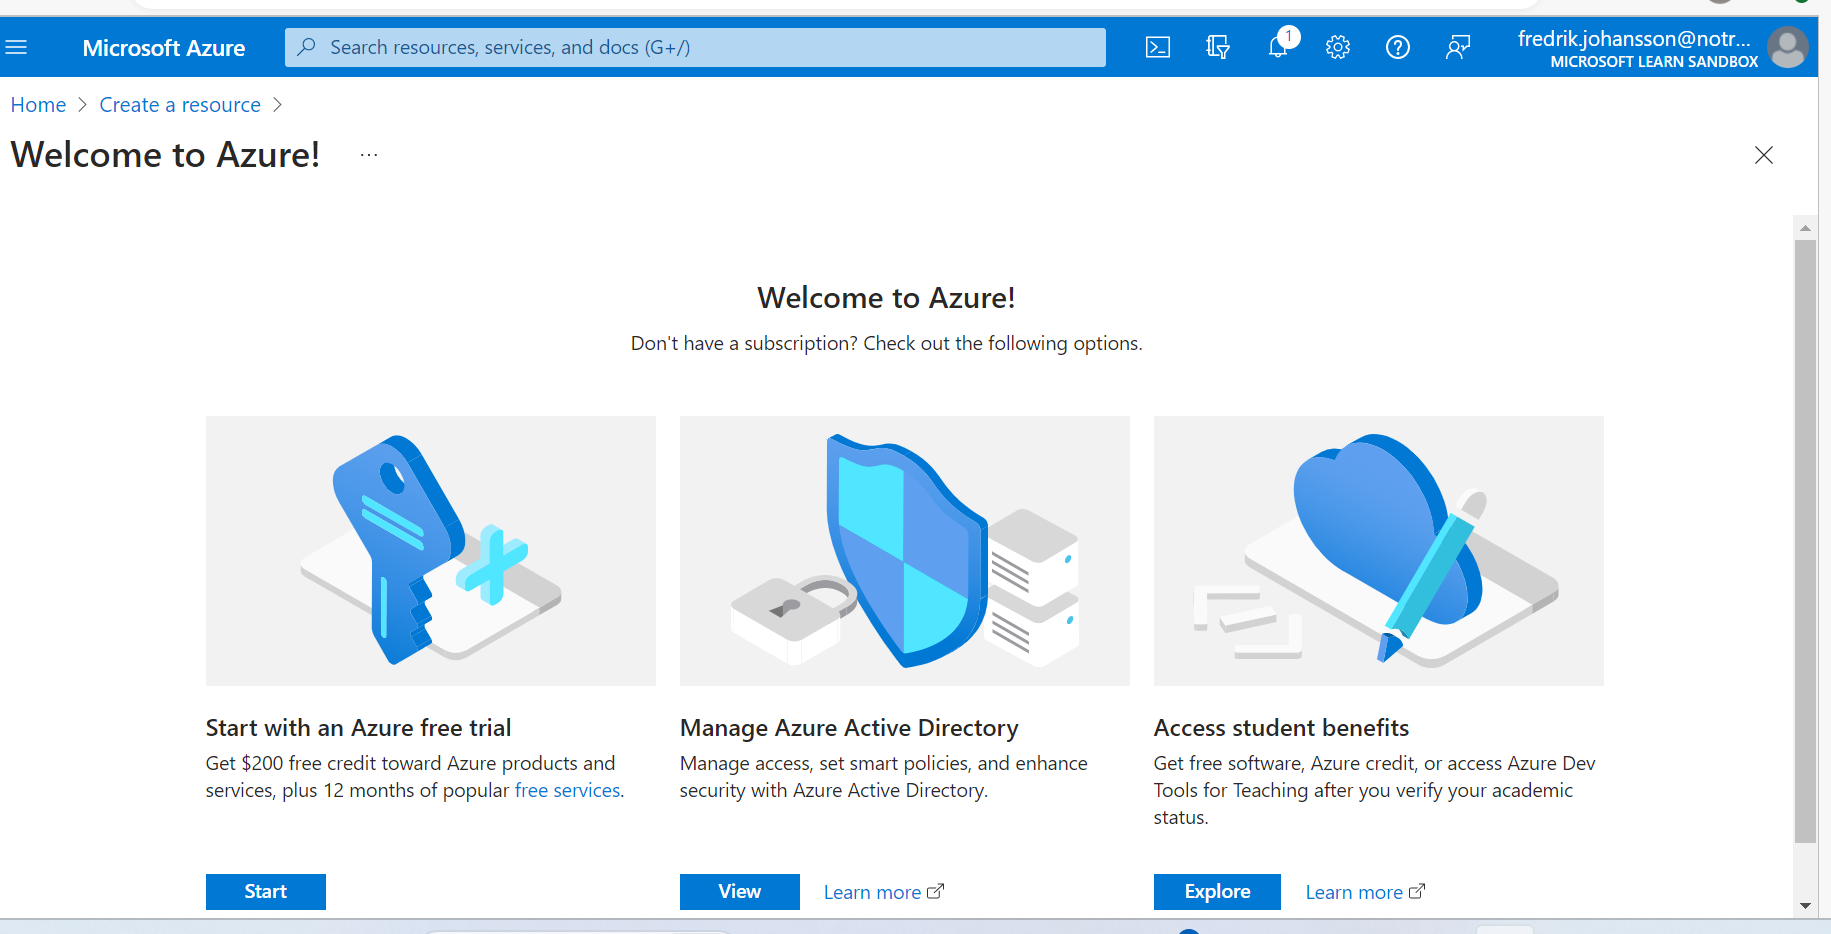Click the search resources, services, and docs box

[x=695, y=47]
